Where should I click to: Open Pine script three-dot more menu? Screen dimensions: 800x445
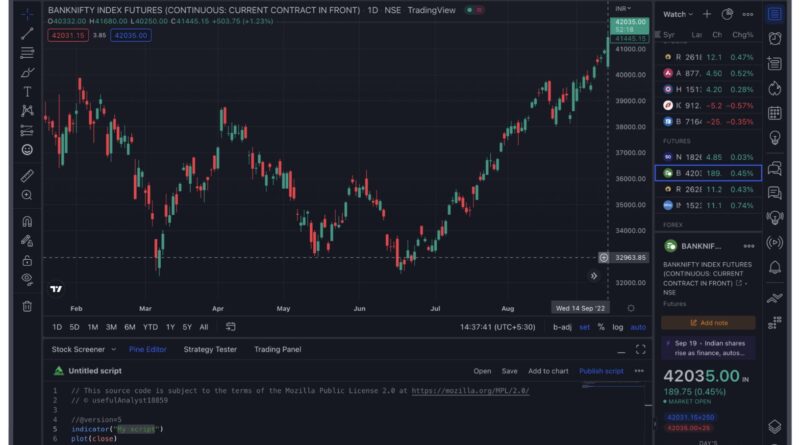tap(639, 371)
